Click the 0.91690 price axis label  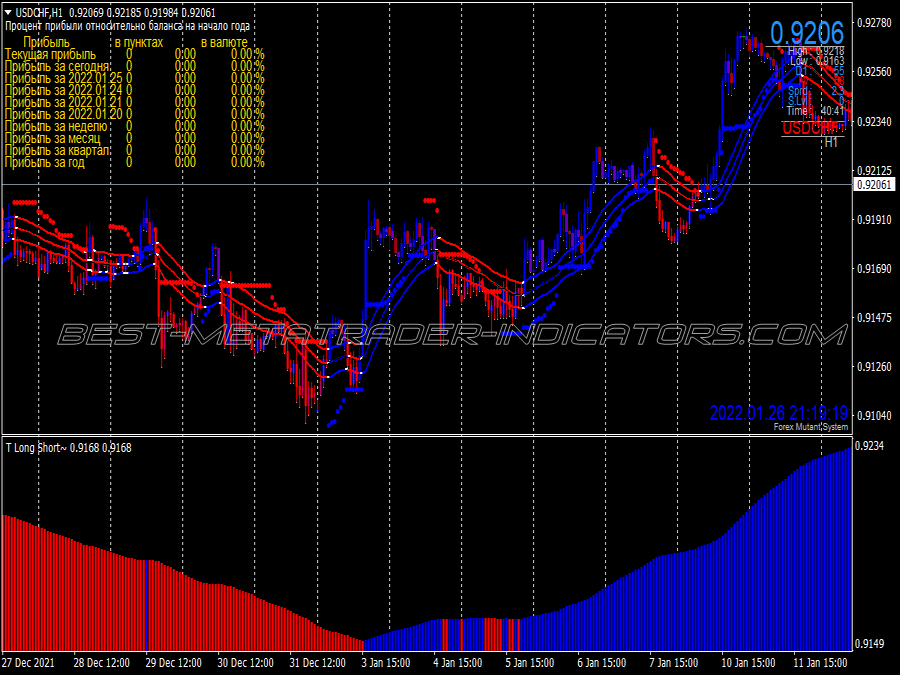(x=874, y=268)
